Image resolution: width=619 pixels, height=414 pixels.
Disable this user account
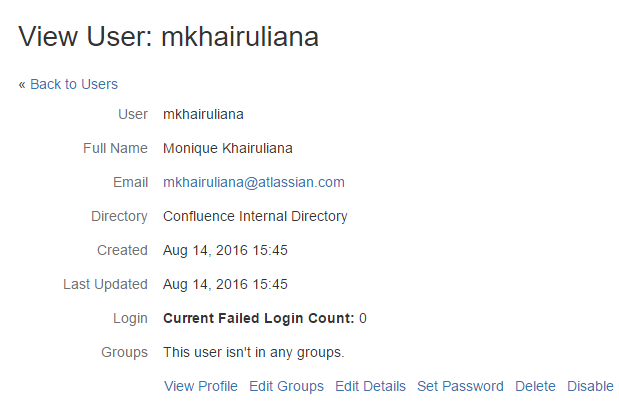590,386
